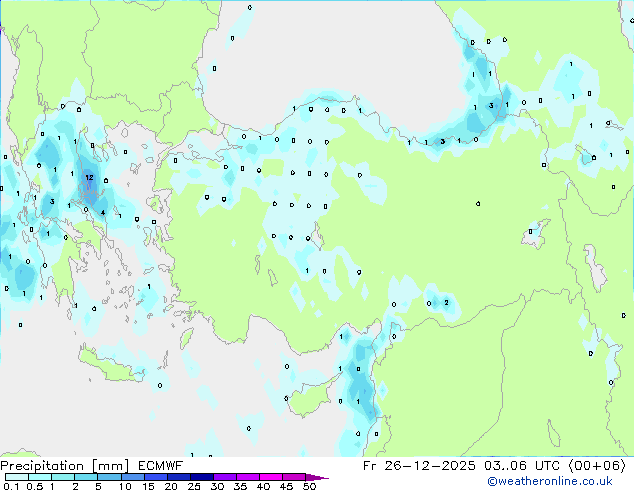The image size is (634, 490).
Task: Click the 0.5–1 mm legend swatch
Action: (40, 477)
